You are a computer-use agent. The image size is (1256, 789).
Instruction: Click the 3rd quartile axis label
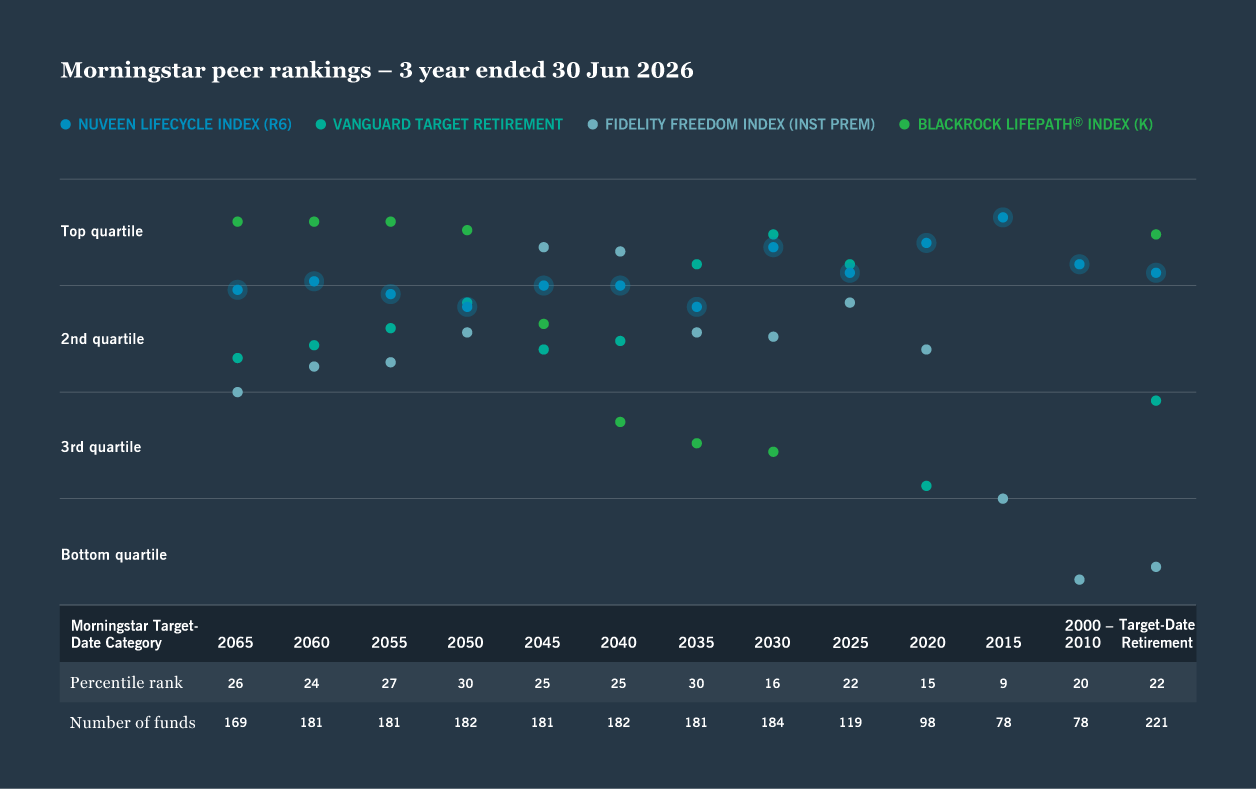[101, 447]
